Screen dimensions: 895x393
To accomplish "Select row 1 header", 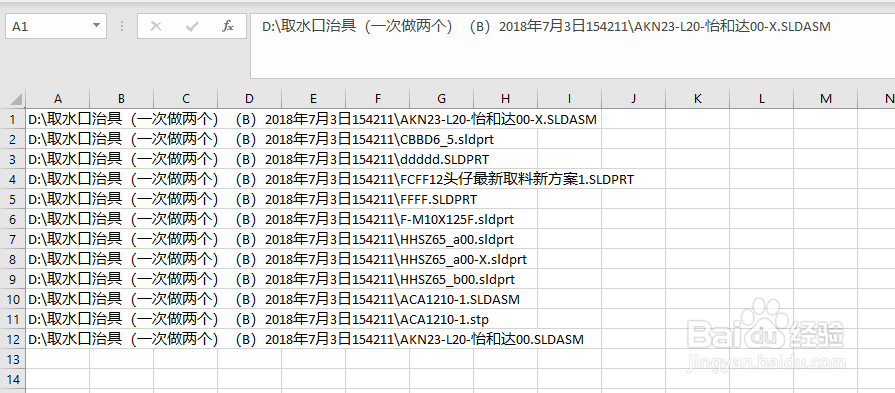I will pos(13,120).
